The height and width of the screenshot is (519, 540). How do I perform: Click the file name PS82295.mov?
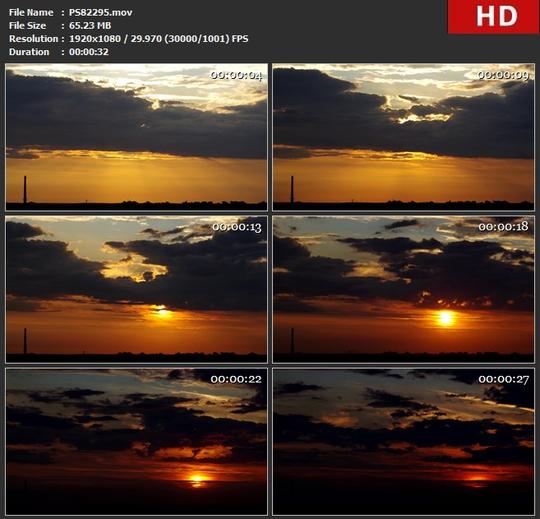(101, 12)
